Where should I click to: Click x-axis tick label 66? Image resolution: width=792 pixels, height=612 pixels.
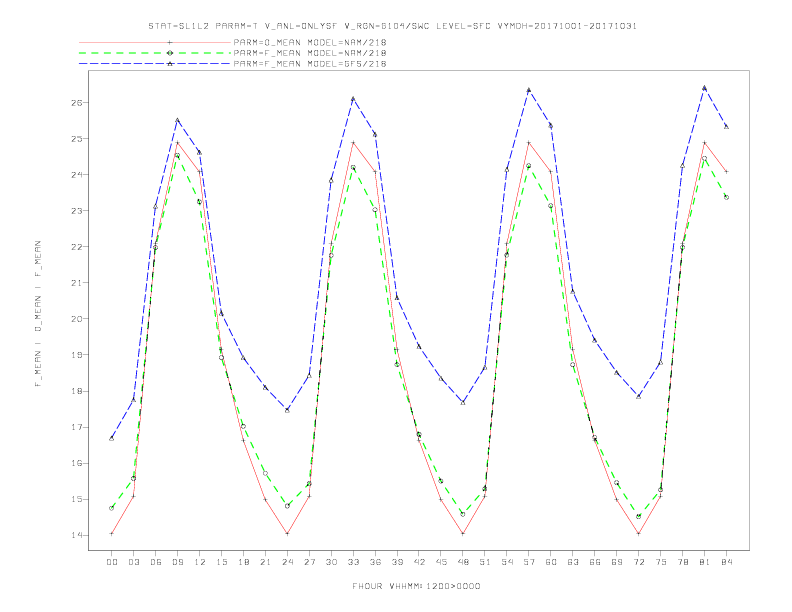point(595,562)
